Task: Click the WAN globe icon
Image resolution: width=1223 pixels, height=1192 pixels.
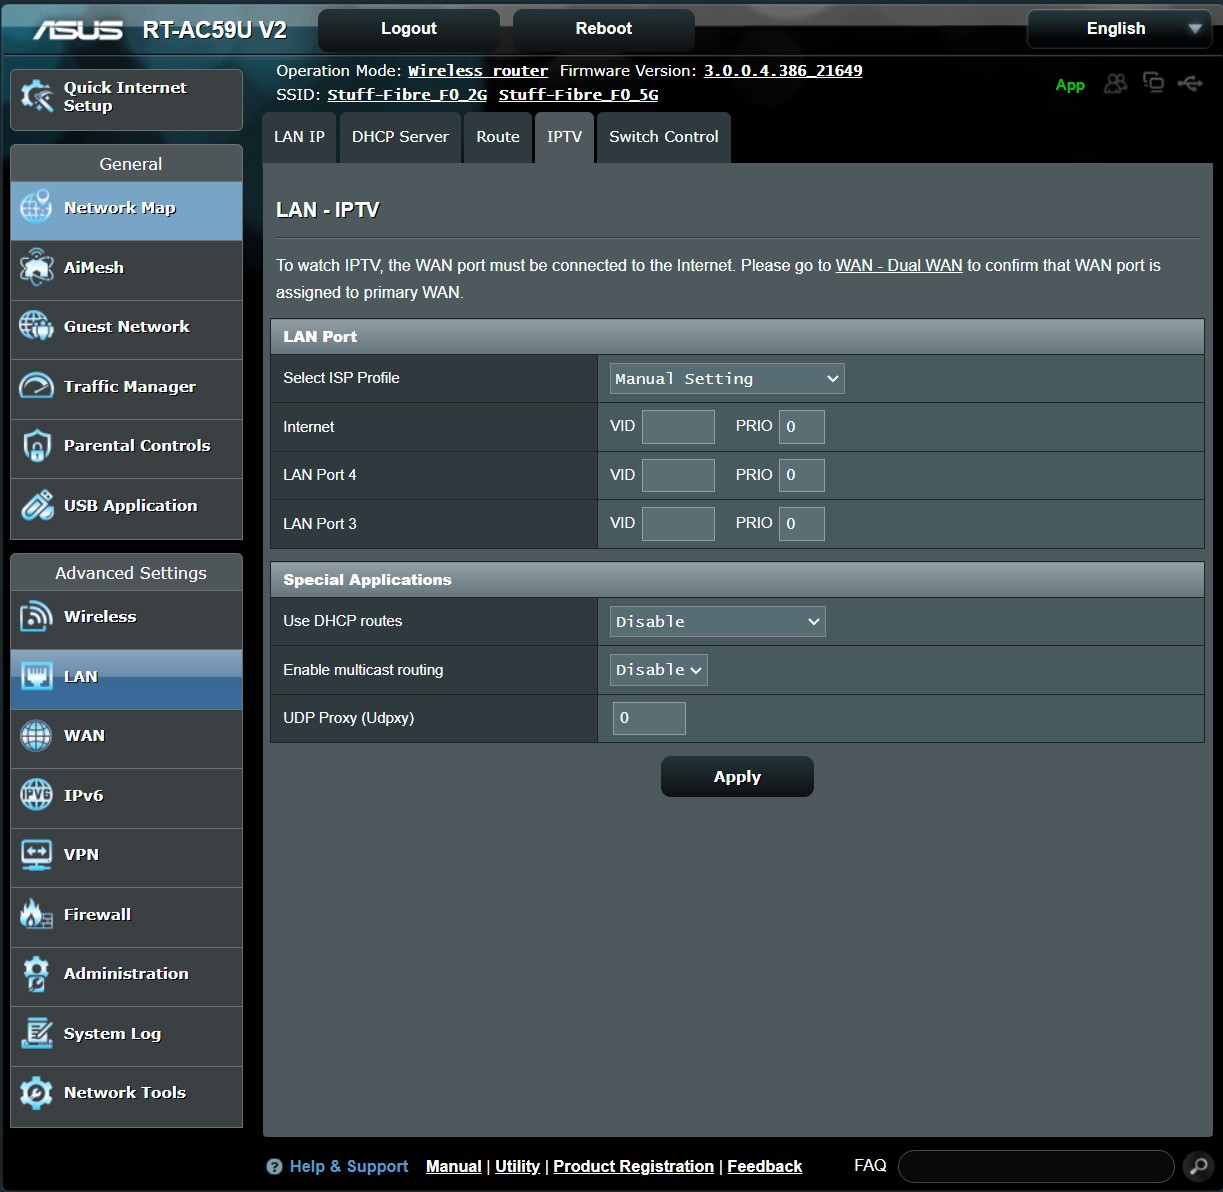Action: point(36,736)
